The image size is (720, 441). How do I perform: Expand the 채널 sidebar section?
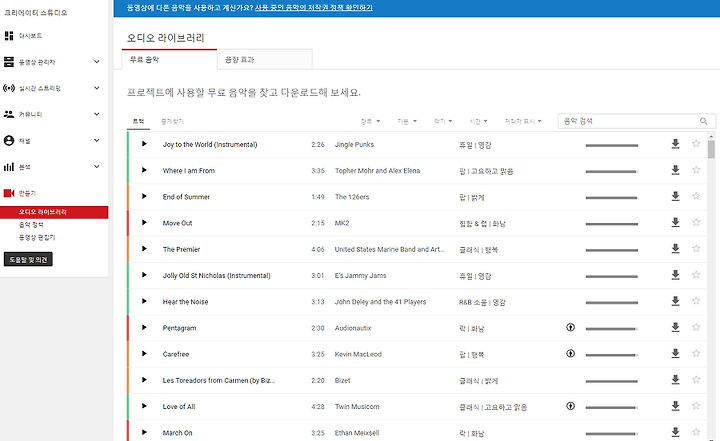96,140
